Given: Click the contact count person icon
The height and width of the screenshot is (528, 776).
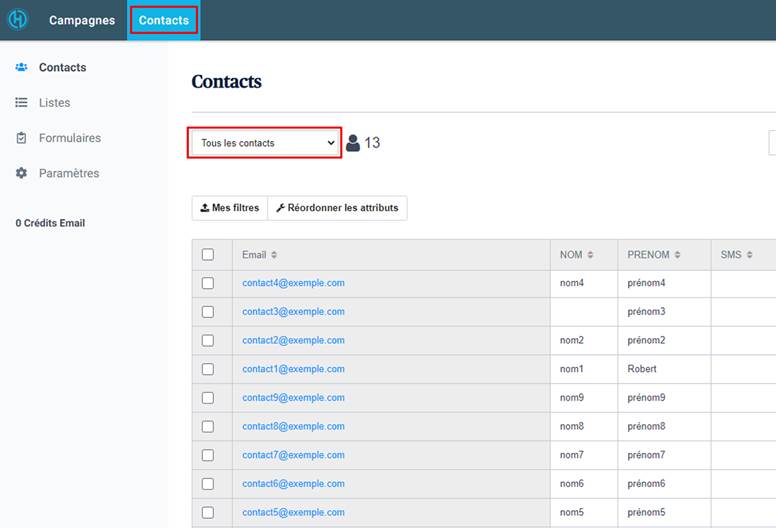Looking at the screenshot, I should tap(353, 143).
